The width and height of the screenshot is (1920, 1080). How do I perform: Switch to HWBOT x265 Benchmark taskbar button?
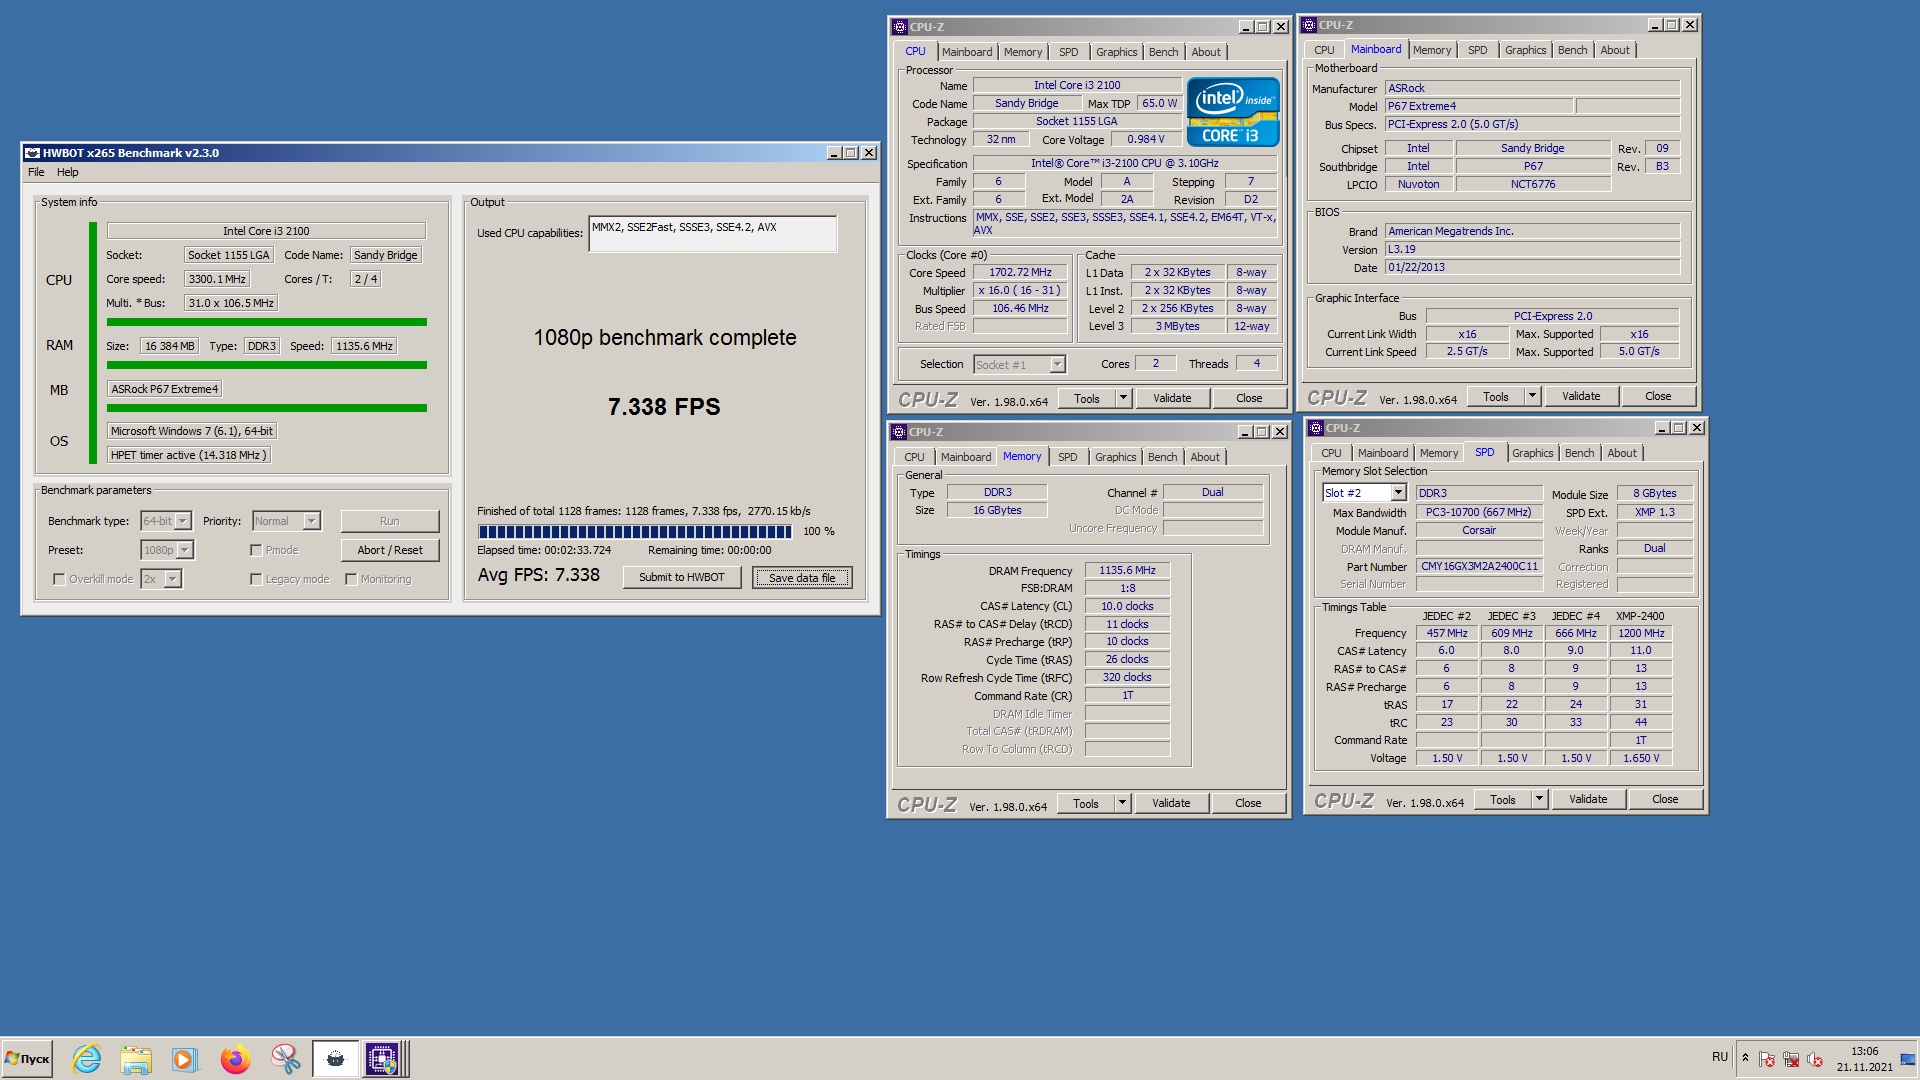click(x=335, y=1058)
